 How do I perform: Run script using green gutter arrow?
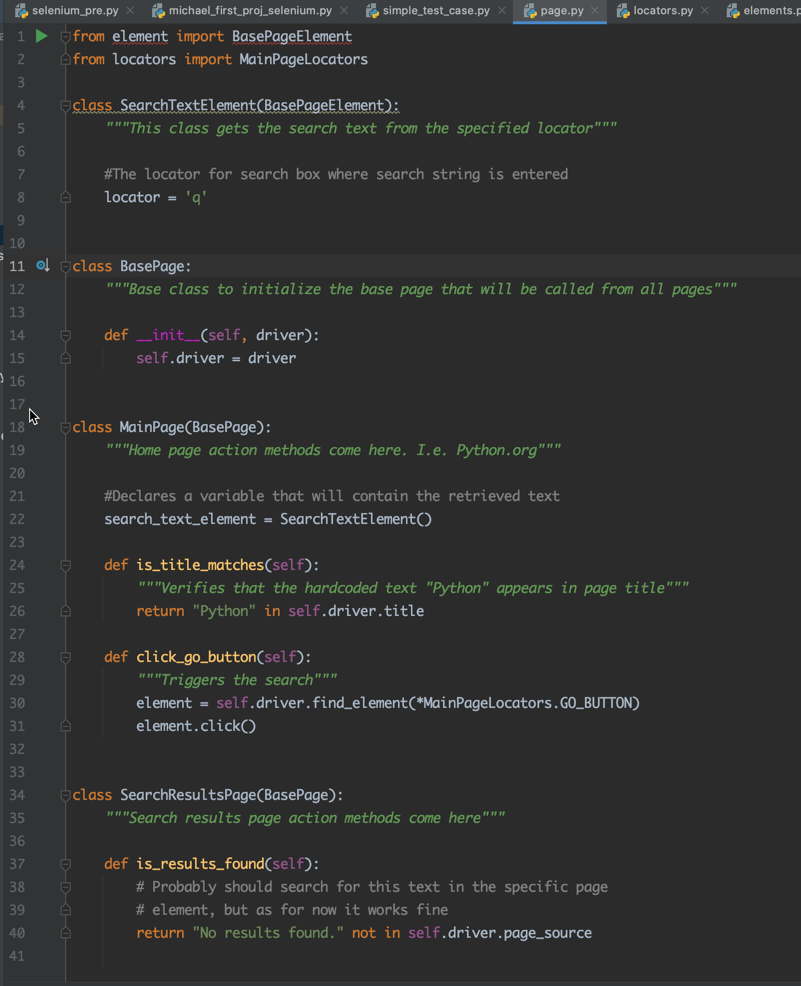pyautogui.click(x=41, y=36)
